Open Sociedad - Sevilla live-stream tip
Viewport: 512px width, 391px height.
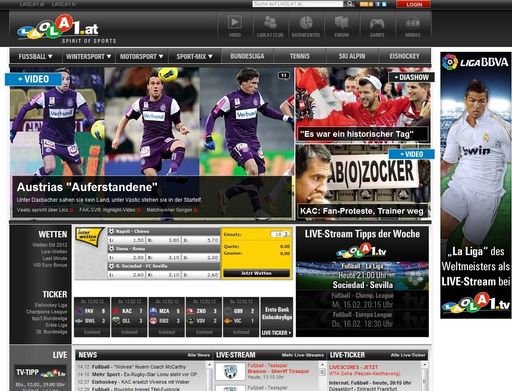click(363, 285)
